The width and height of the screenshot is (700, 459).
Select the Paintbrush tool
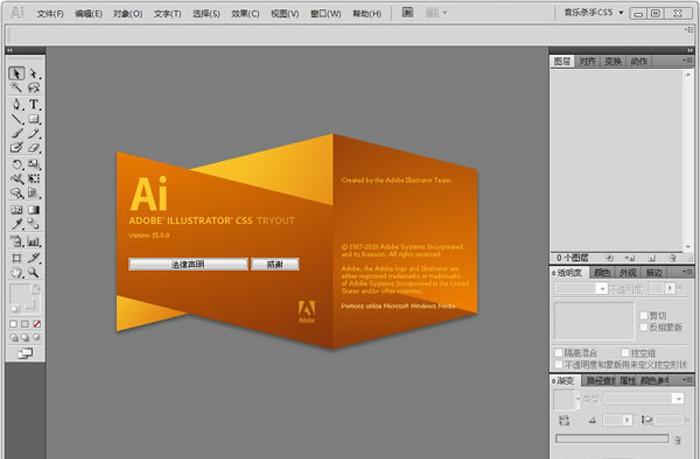pos(17,133)
